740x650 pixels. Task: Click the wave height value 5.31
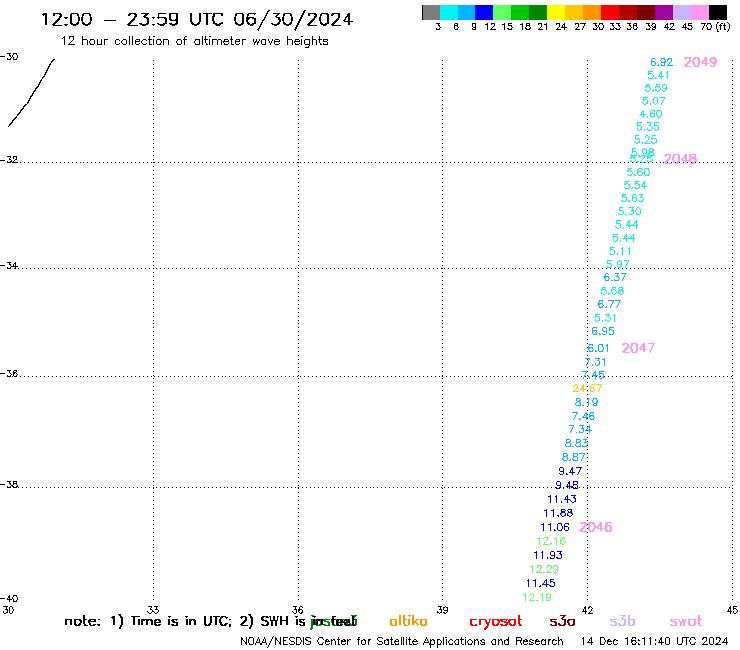click(605, 318)
